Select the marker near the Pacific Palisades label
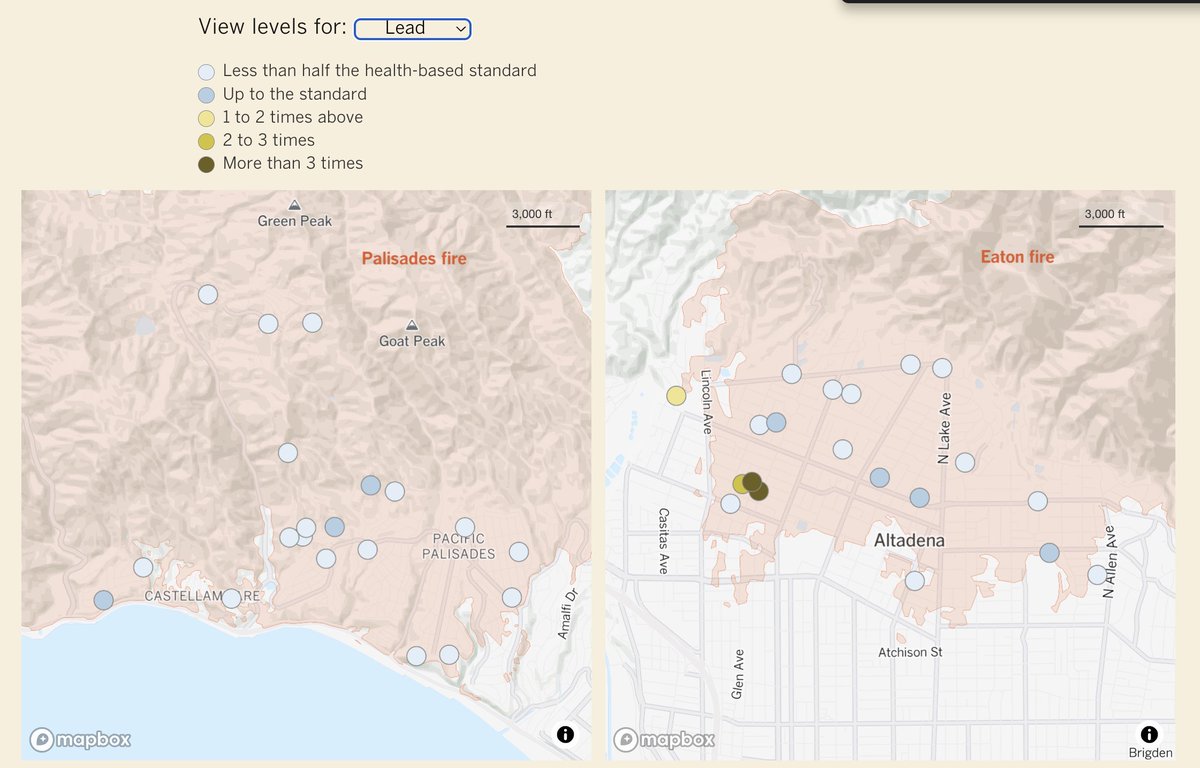The image size is (1200, 768). 463,525
